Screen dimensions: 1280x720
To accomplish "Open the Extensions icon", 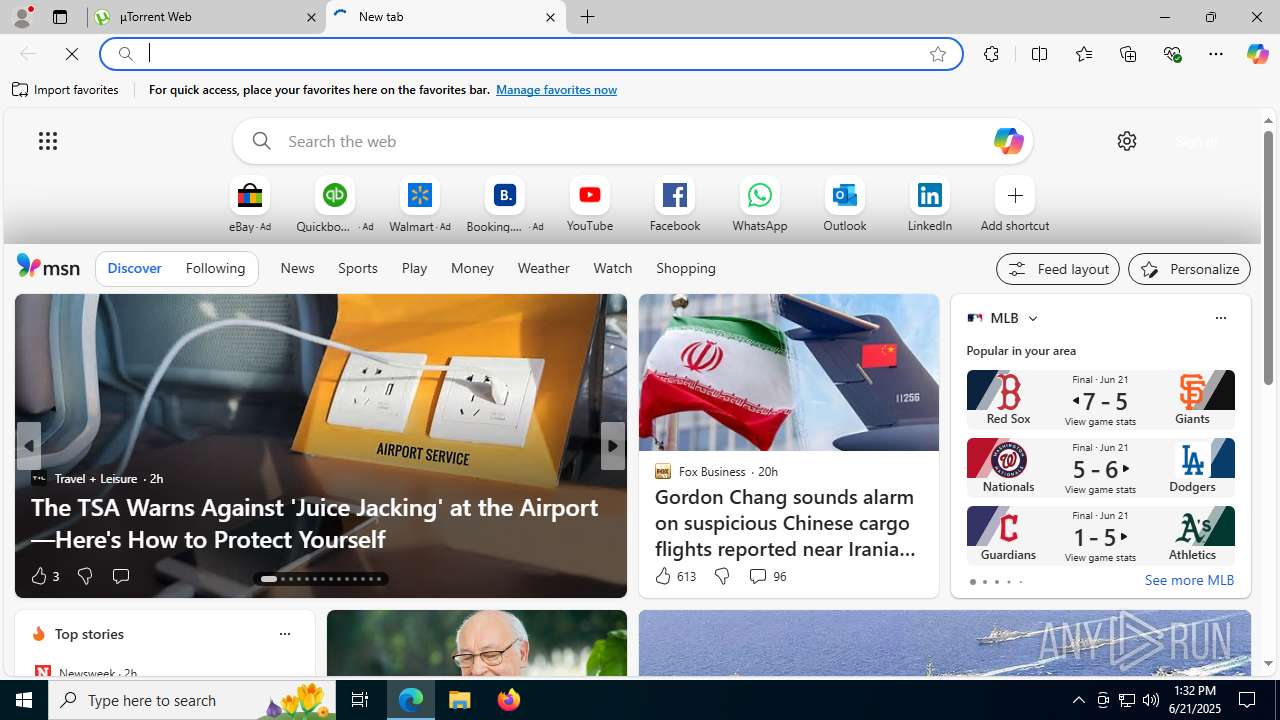I will 991,54.
